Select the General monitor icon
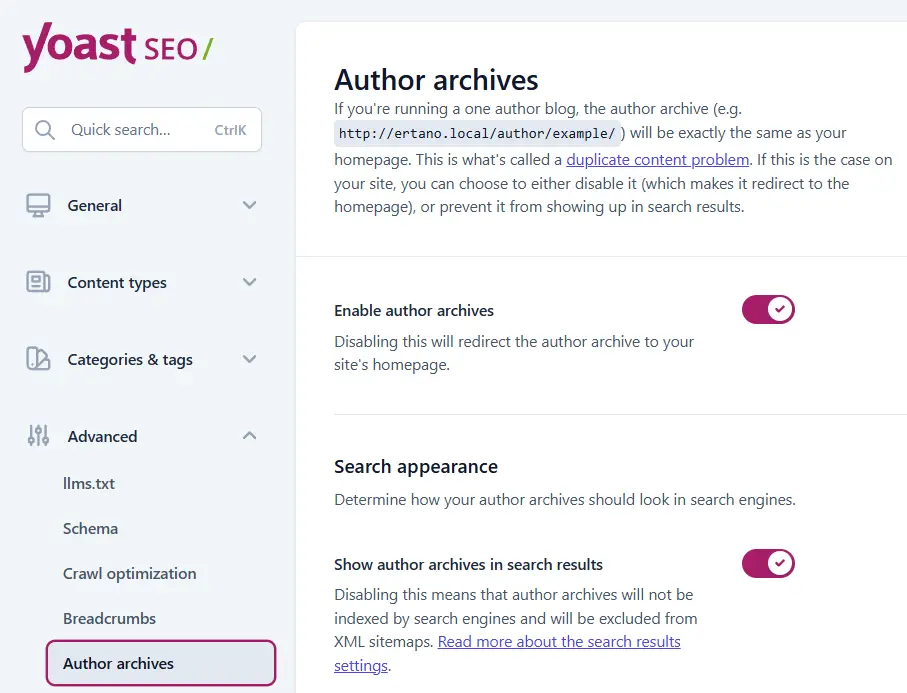The image size is (907, 693). coord(38,204)
